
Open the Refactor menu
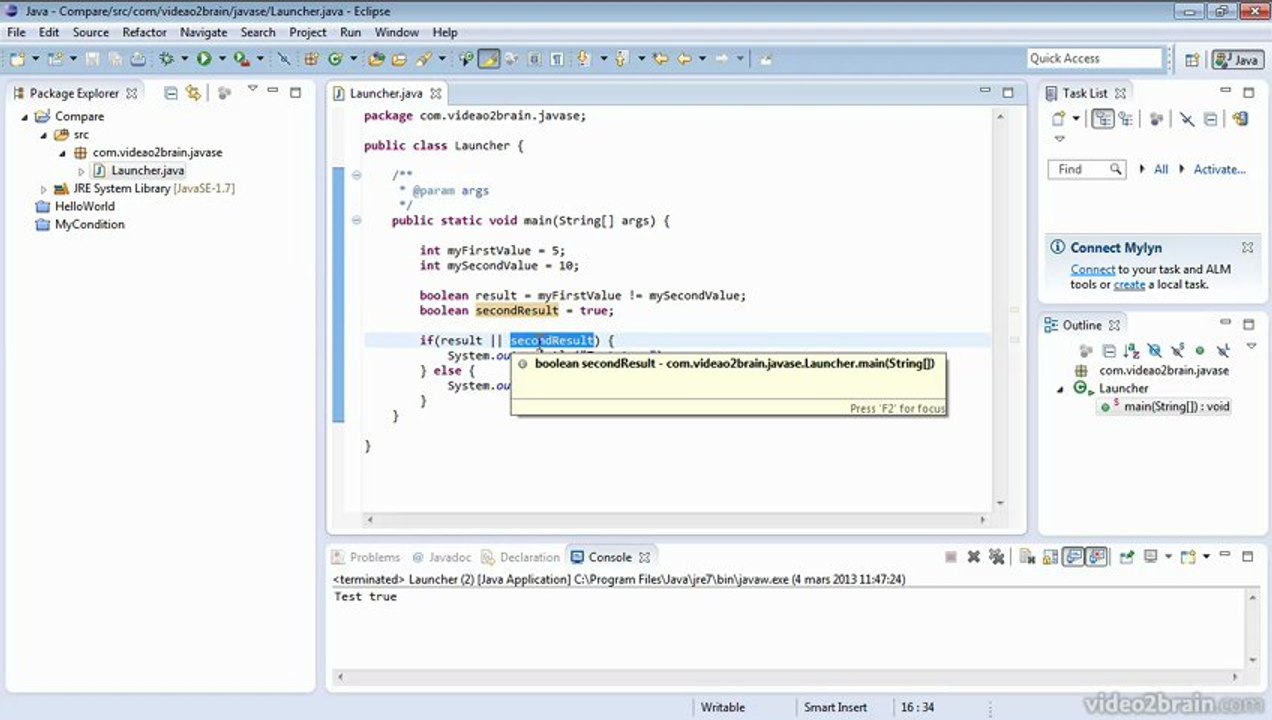pyautogui.click(x=145, y=32)
